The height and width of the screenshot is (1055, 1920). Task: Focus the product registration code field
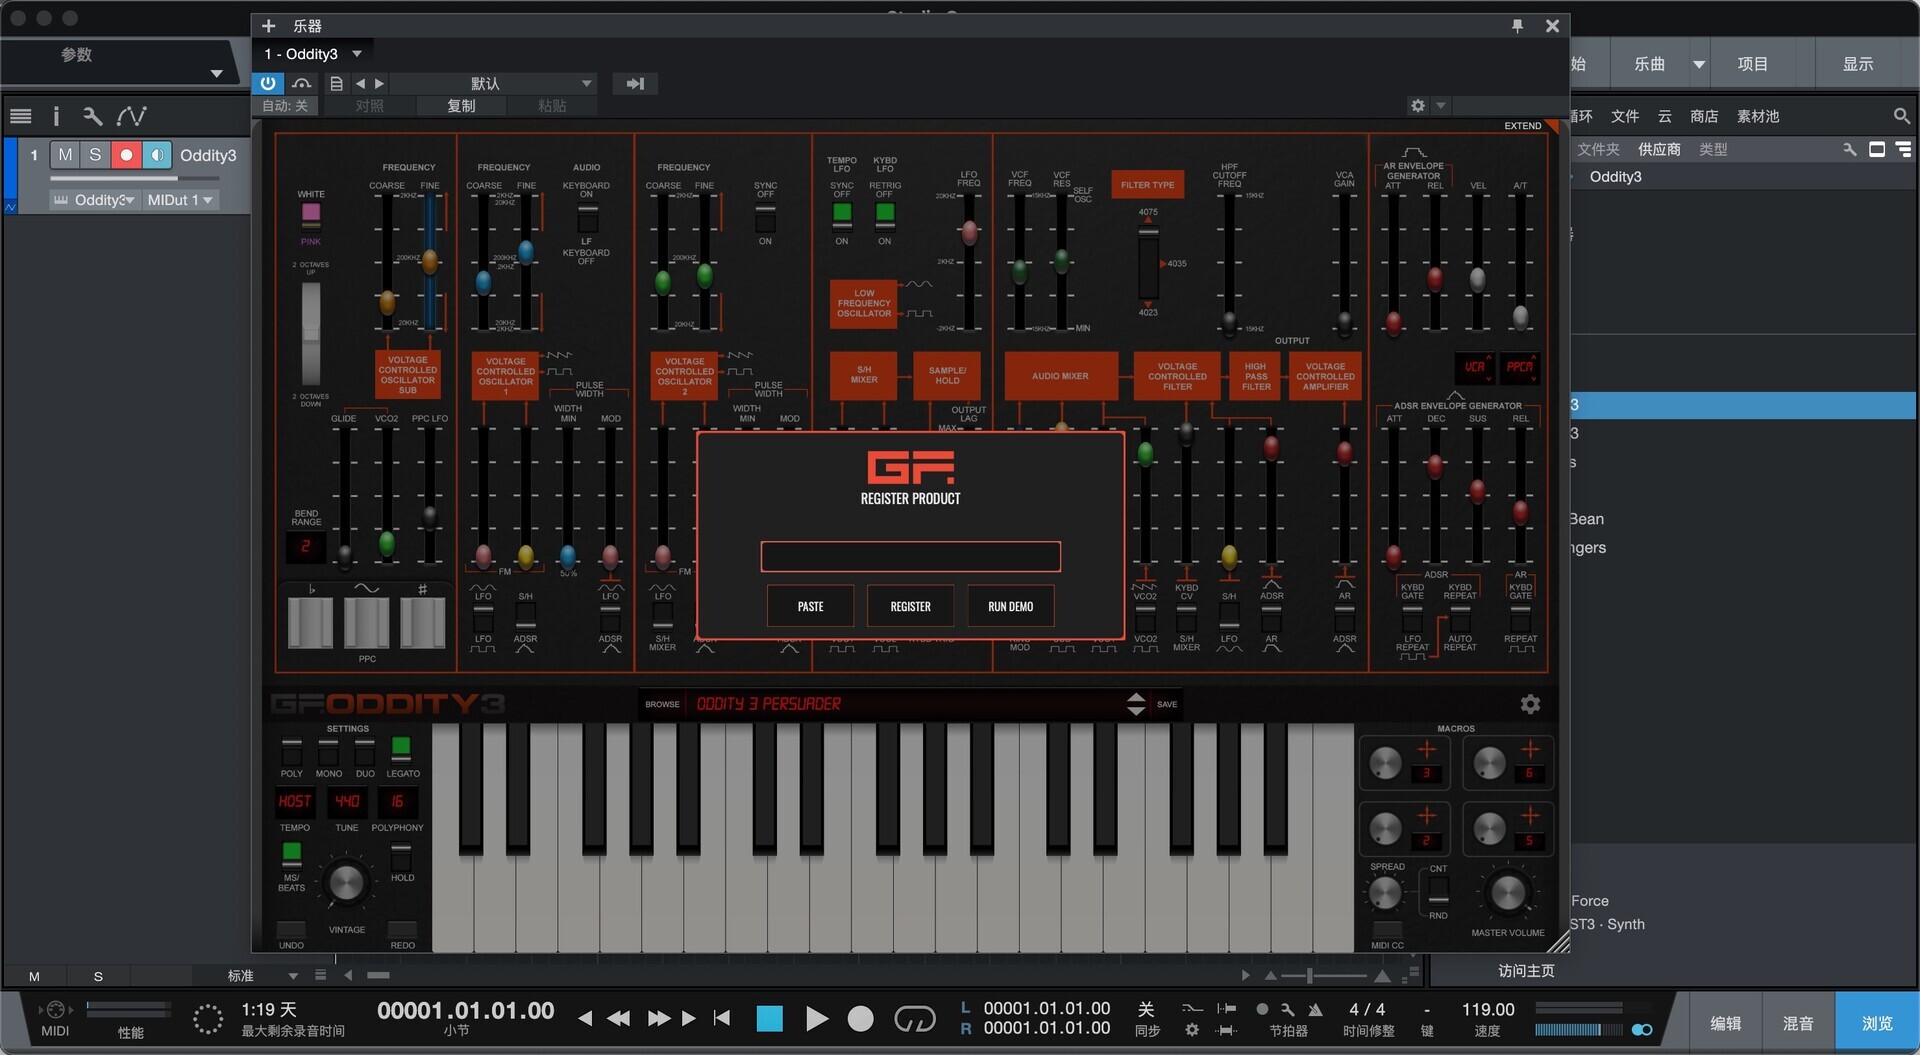click(910, 556)
